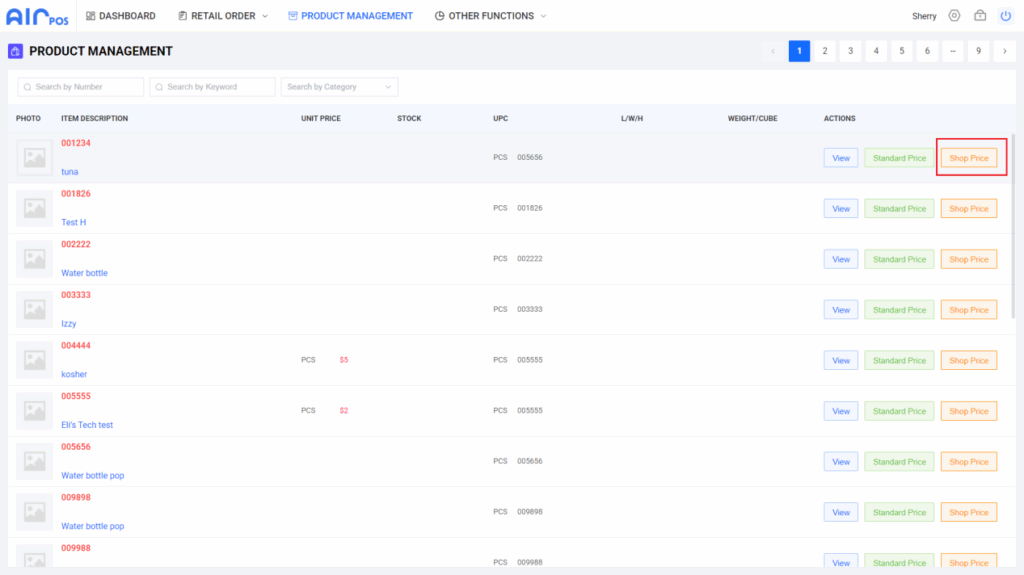Click the Search by Keyword field
The height and width of the screenshot is (575, 1024).
pos(212,87)
